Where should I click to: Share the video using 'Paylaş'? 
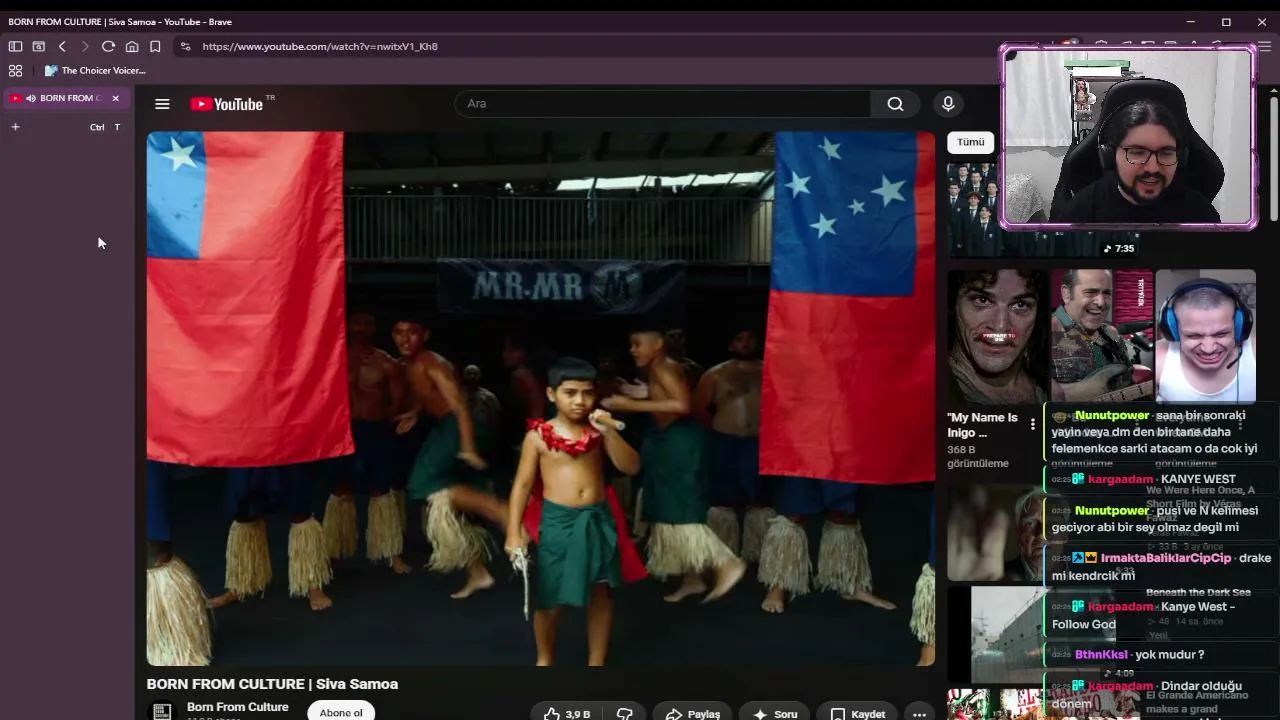pos(693,713)
